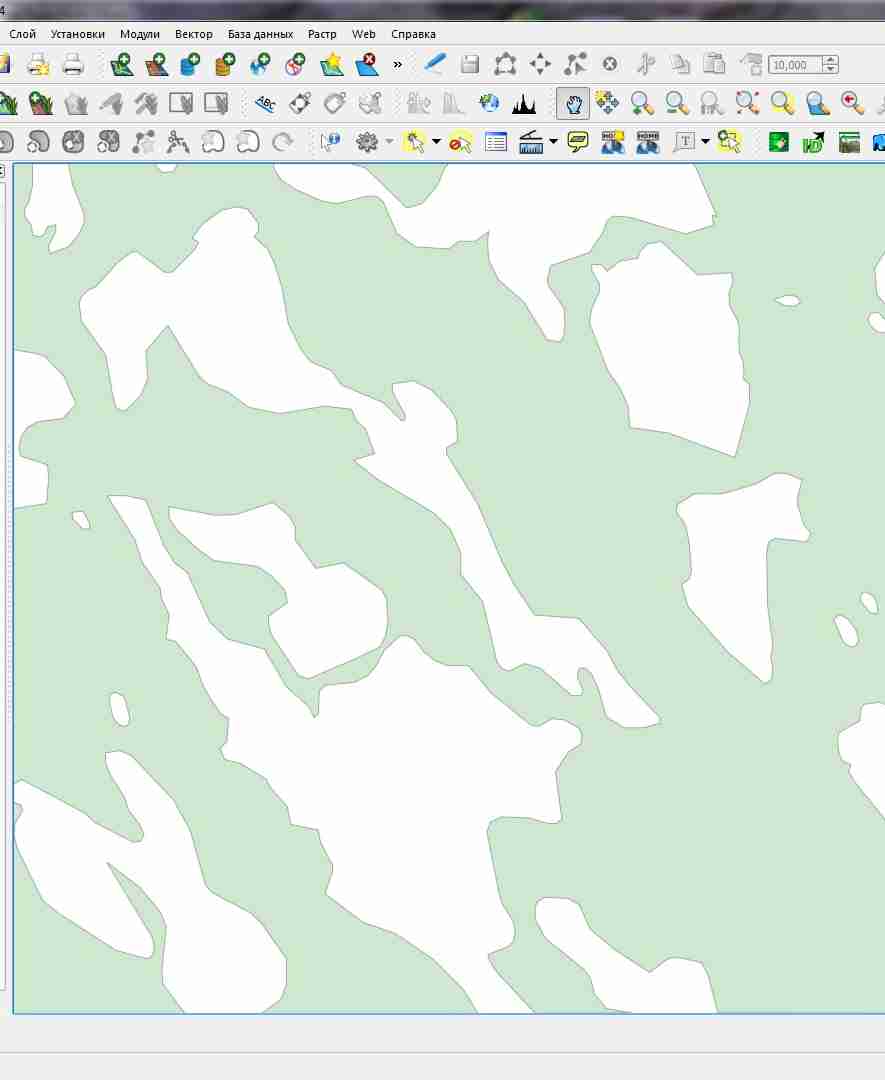
Task: Click the green ID arrow plugin icon
Action: click(814, 143)
